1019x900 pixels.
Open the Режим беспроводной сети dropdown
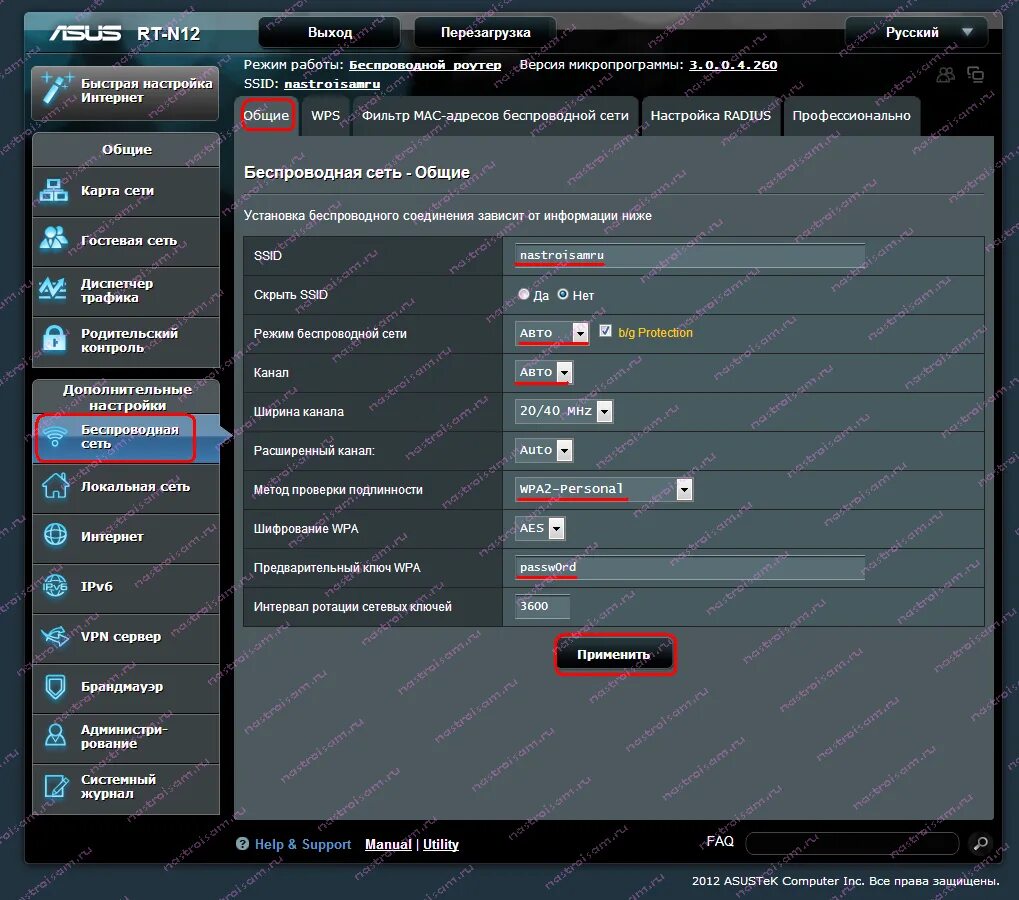(552, 333)
